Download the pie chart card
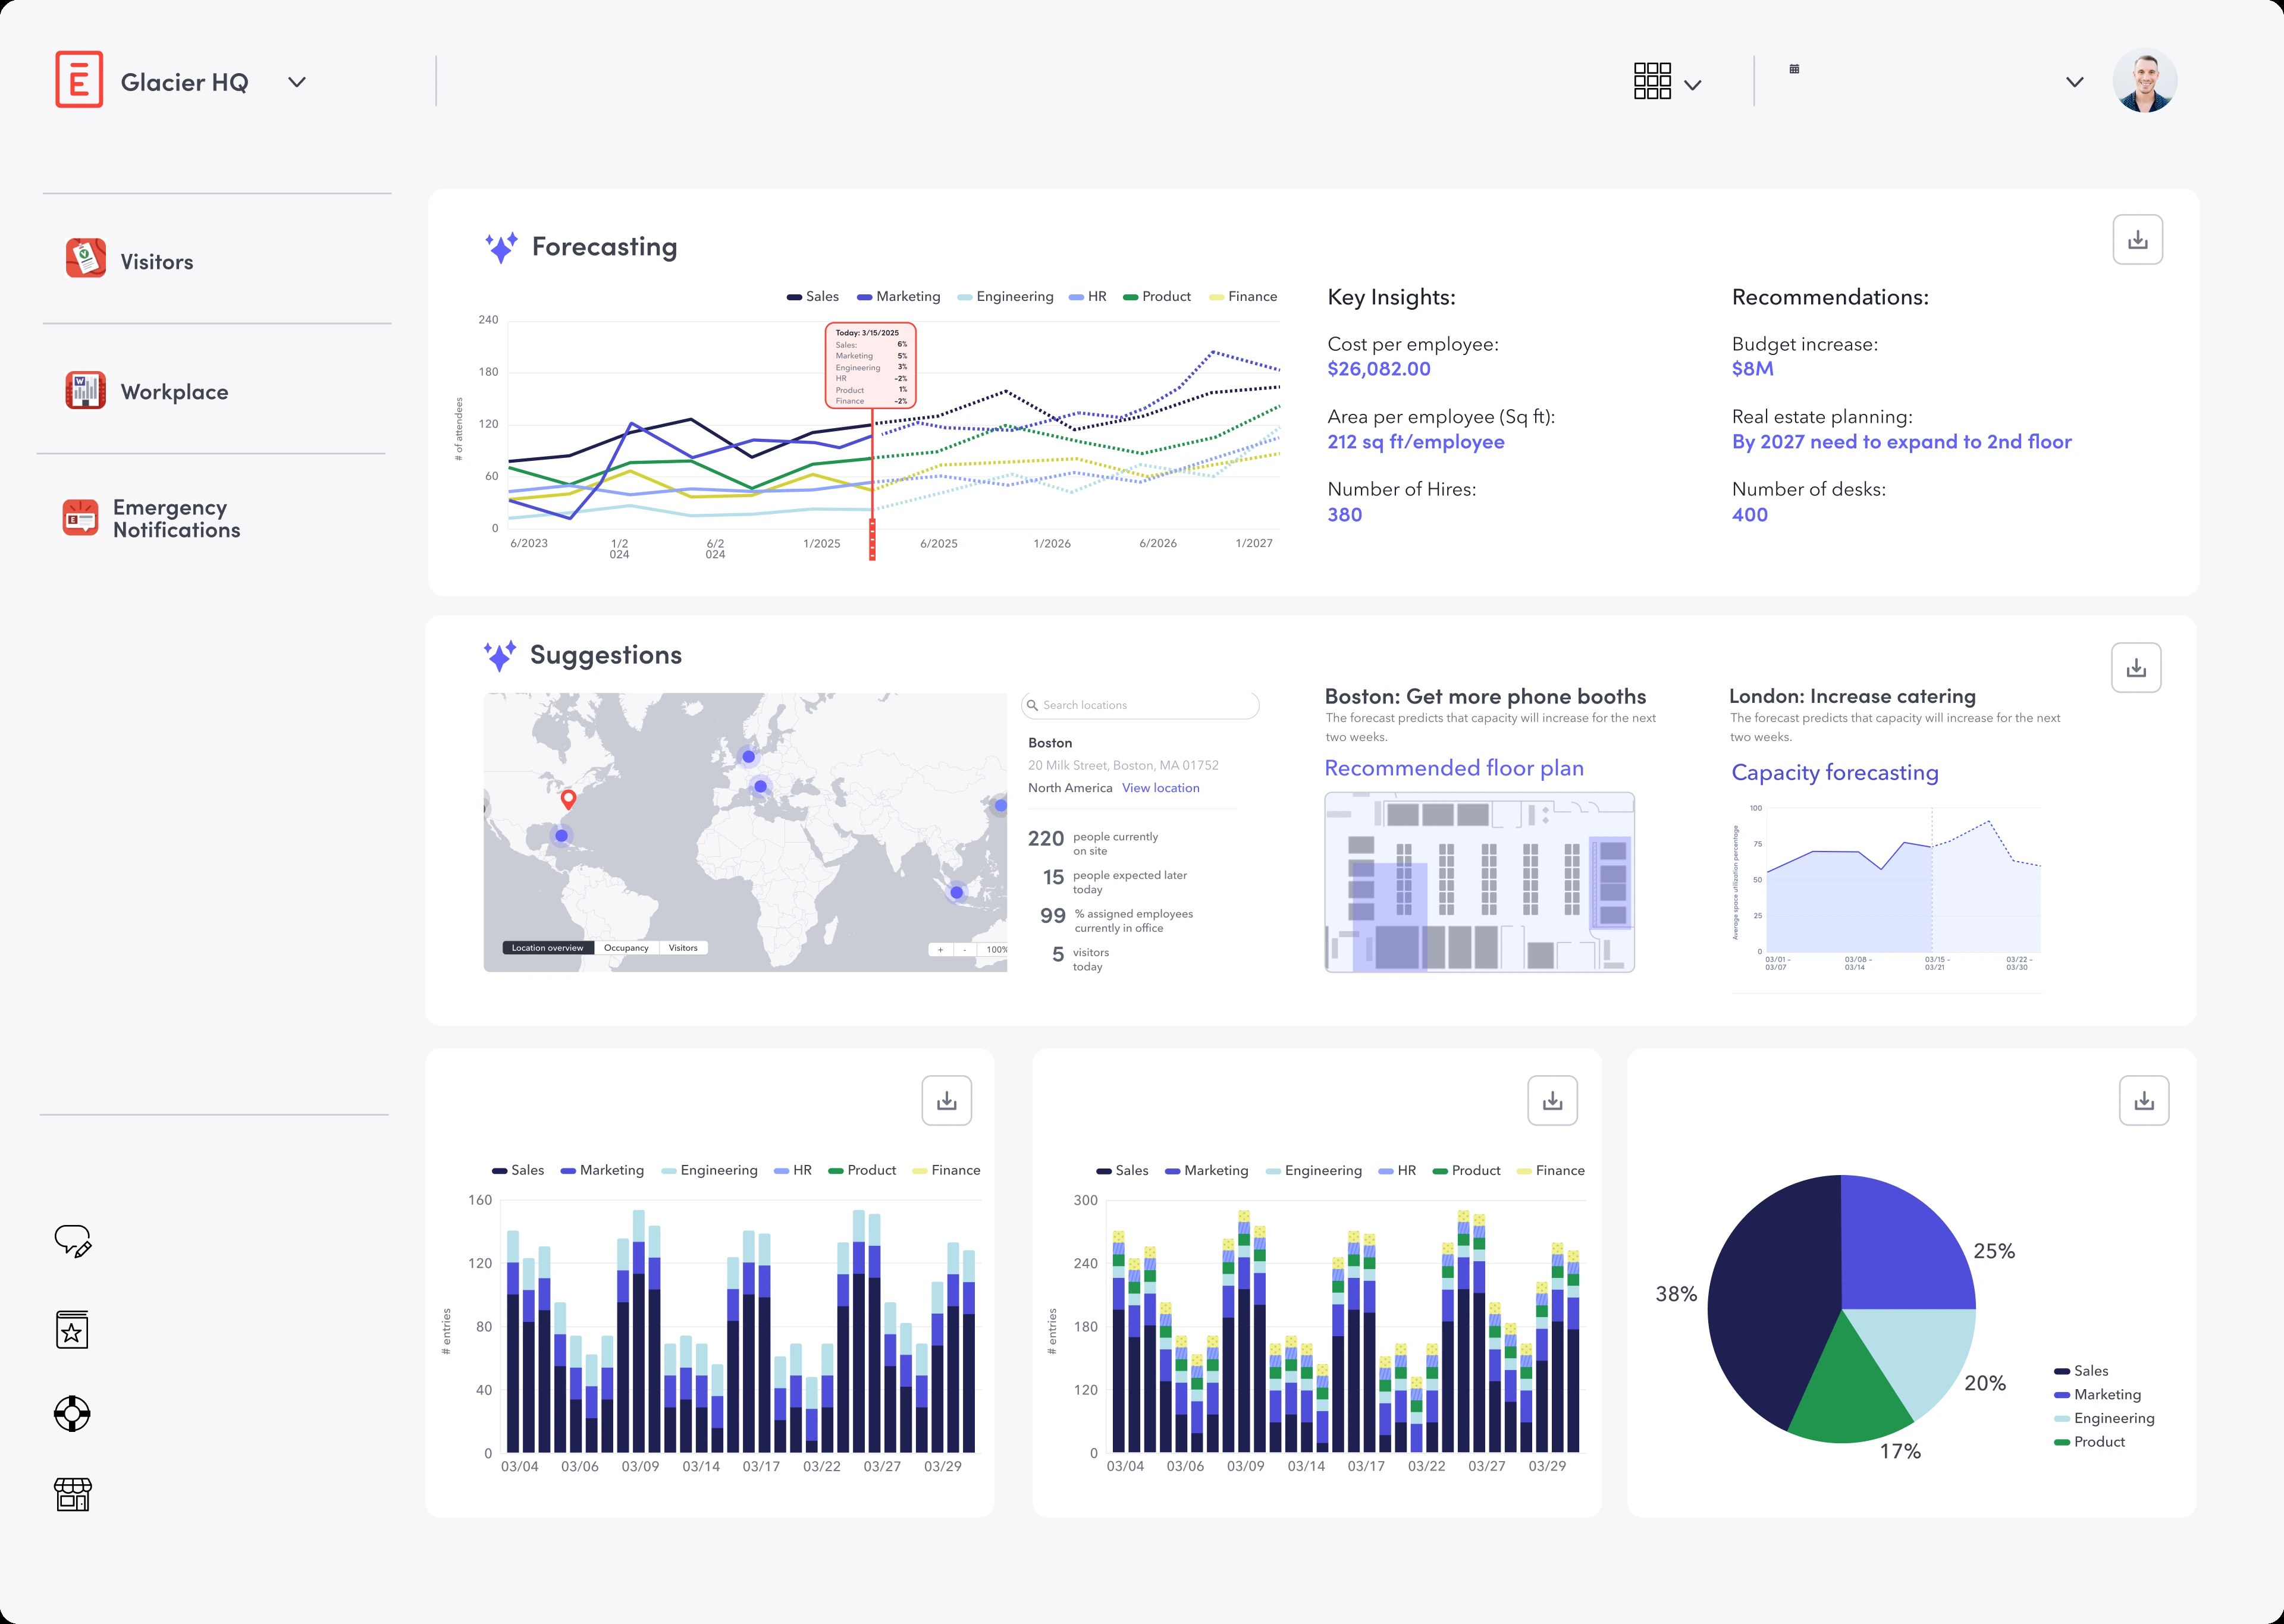Viewport: 2284px width, 1624px height. pos(2144,1101)
